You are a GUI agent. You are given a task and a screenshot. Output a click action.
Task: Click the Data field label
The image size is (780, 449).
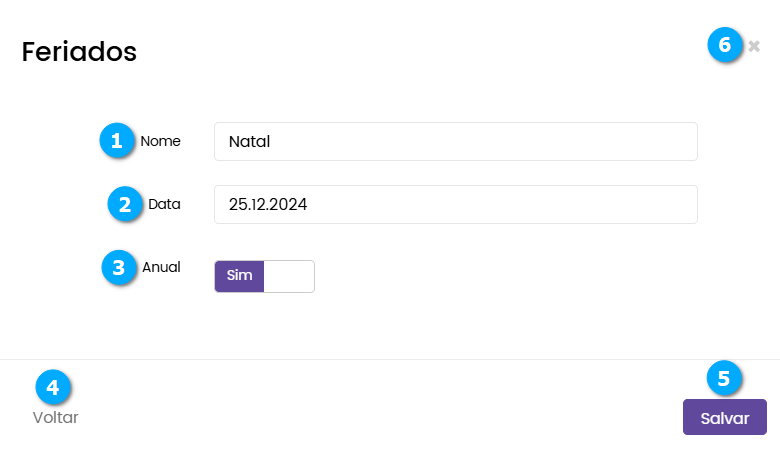point(164,204)
